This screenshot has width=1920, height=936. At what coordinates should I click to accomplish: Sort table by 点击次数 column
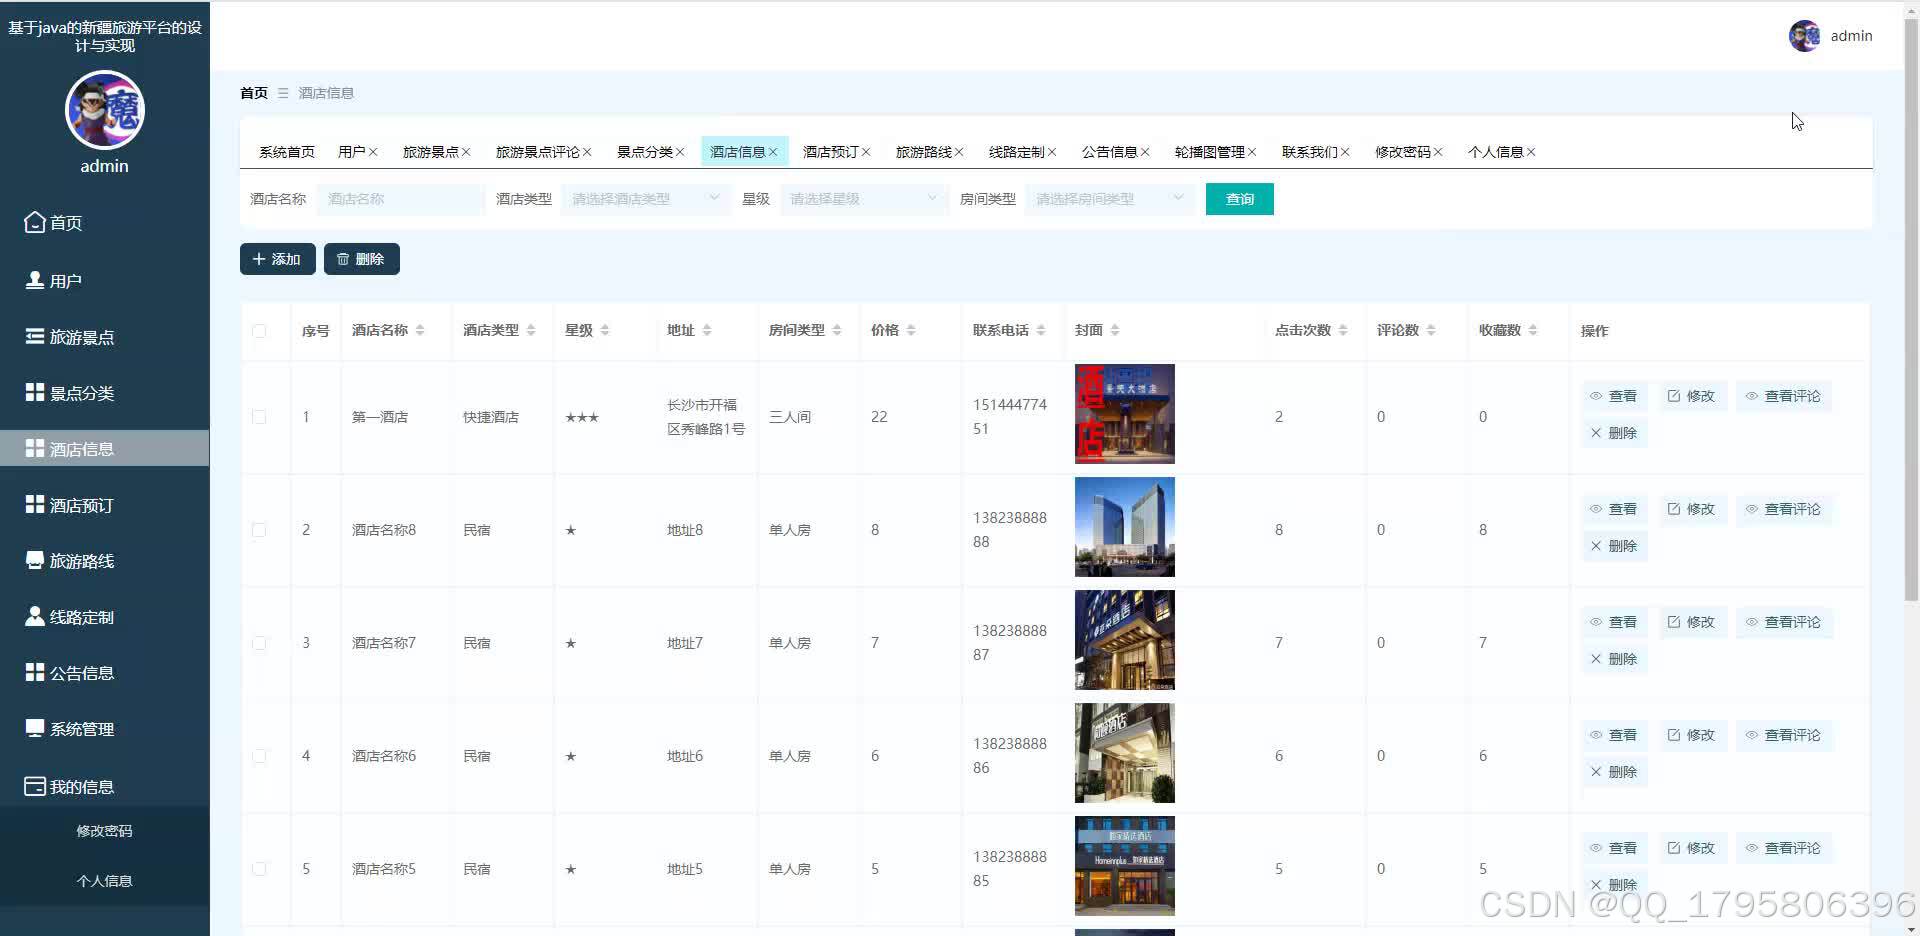tap(1343, 330)
